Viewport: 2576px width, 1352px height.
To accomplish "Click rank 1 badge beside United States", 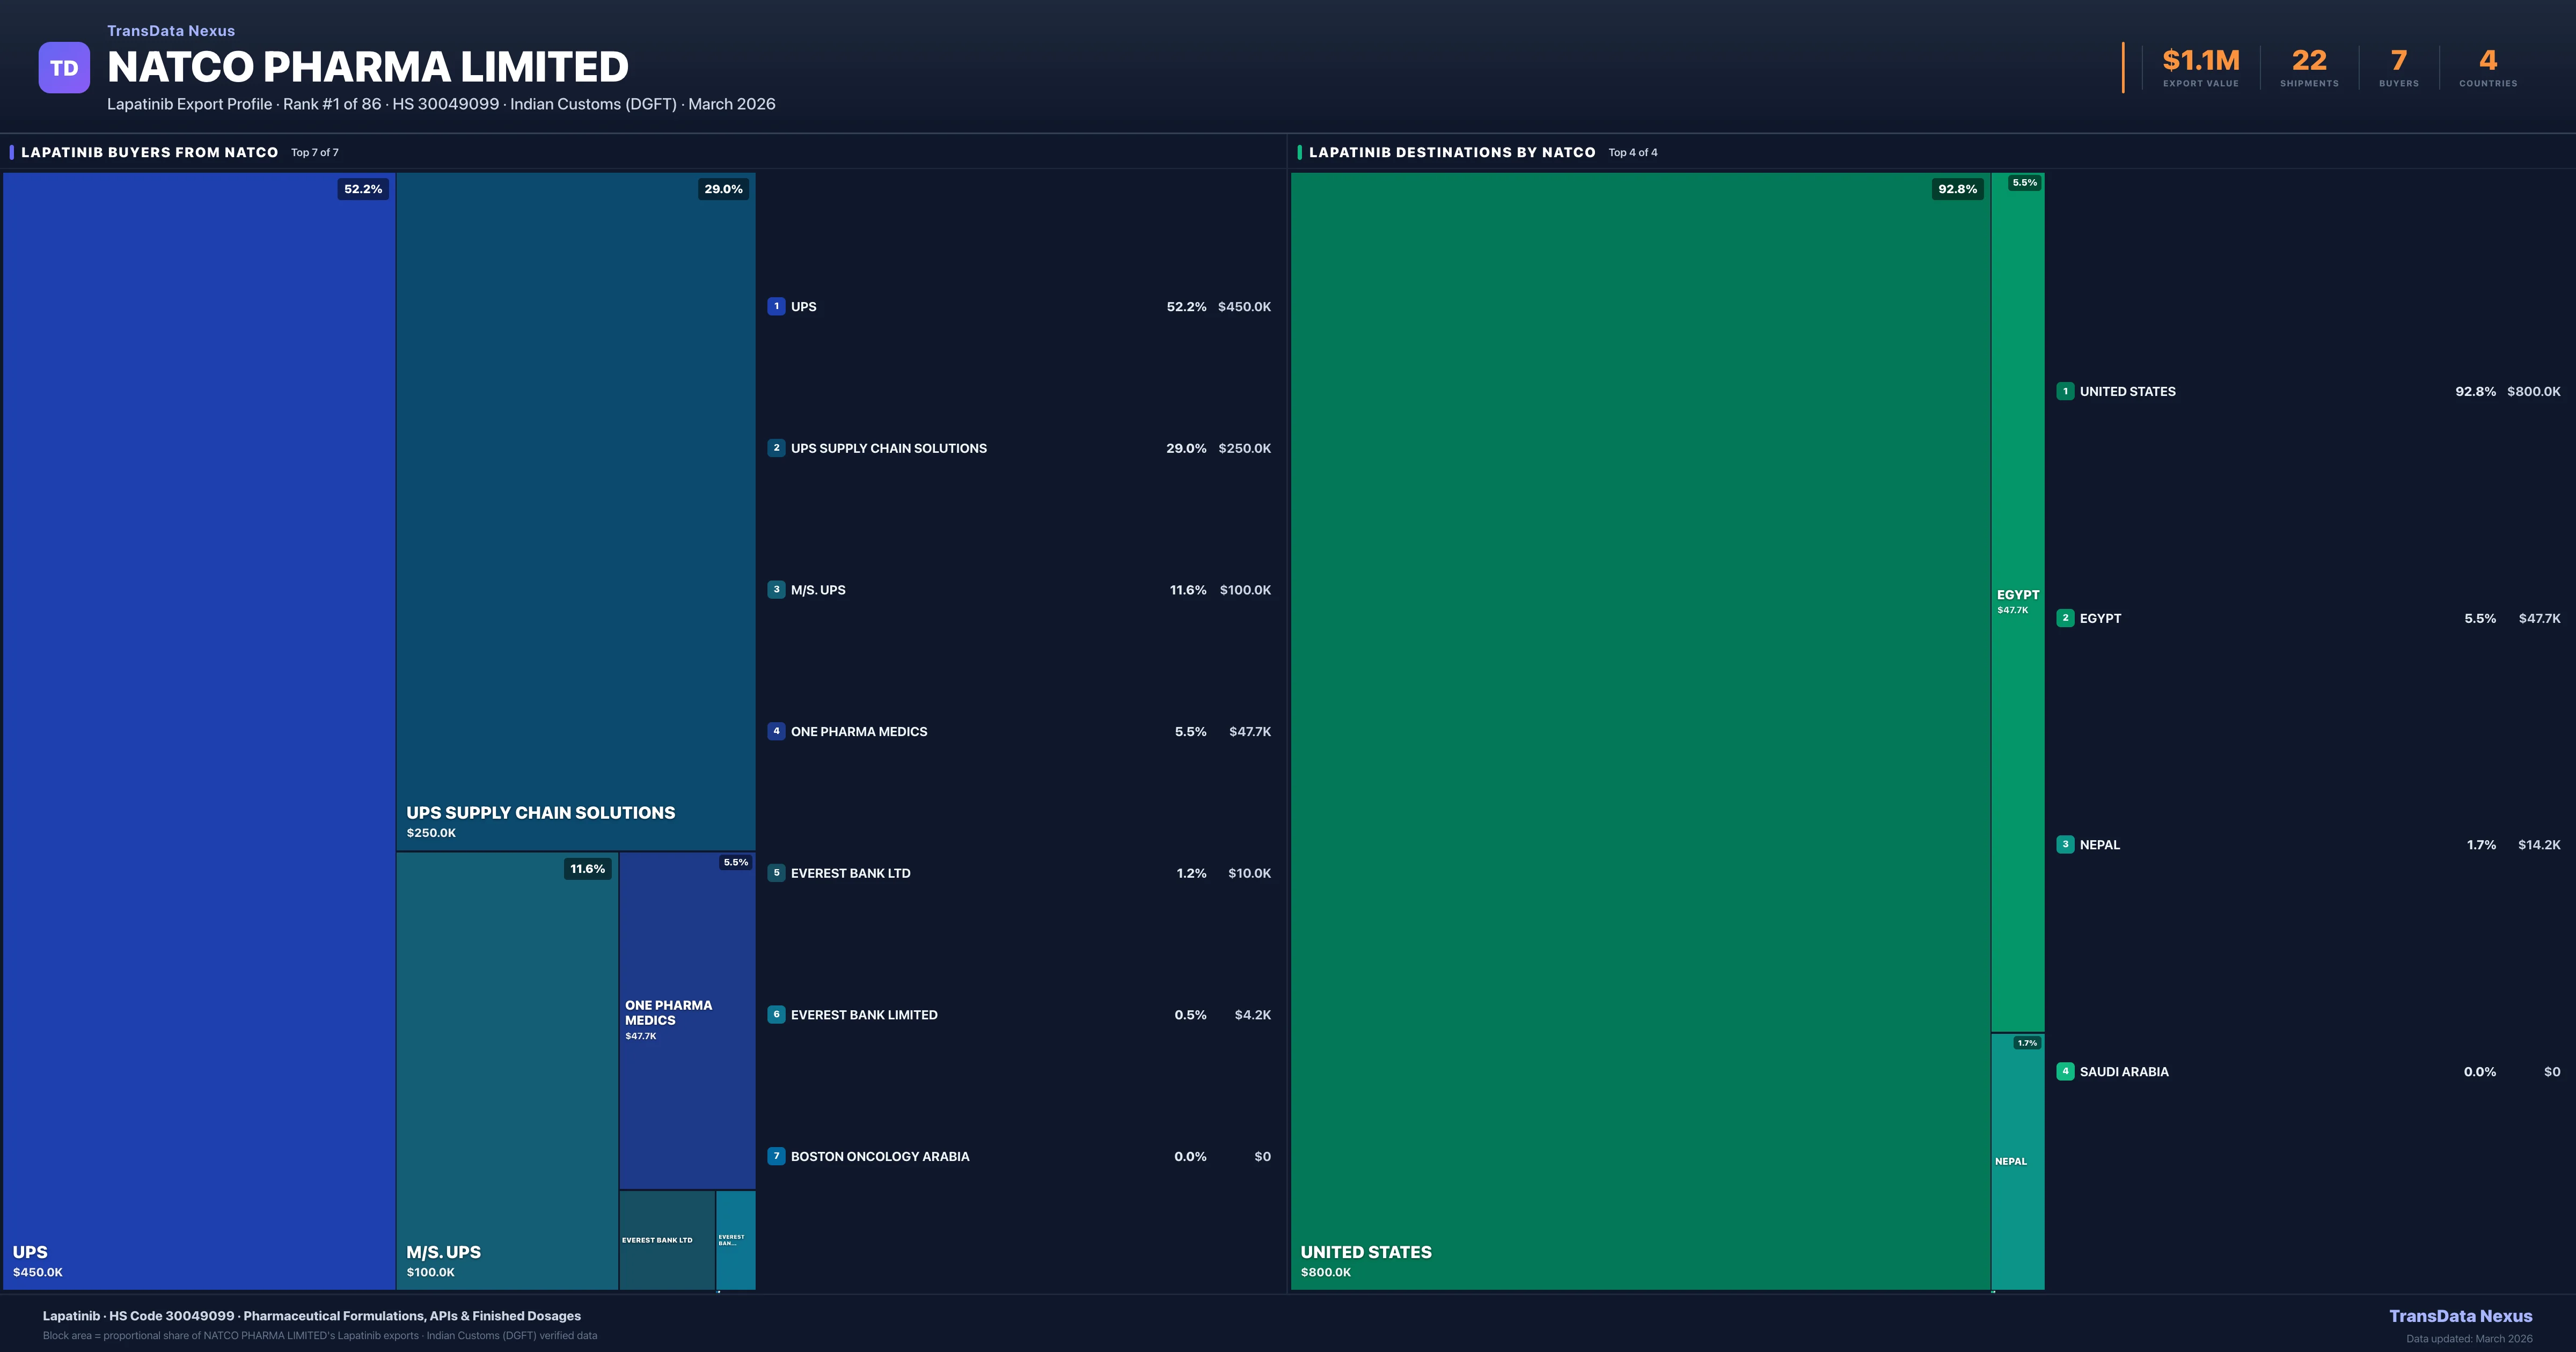I will point(2065,391).
